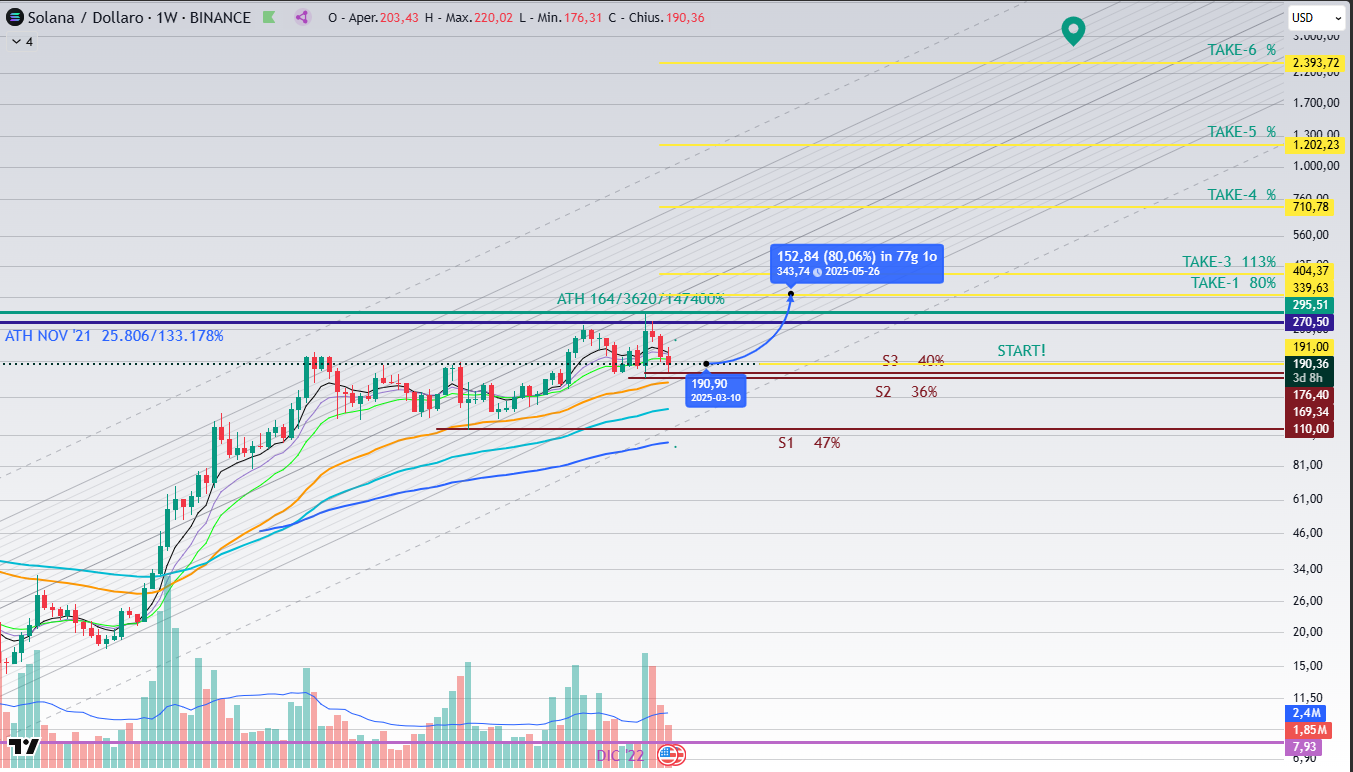Image resolution: width=1353 pixels, height=772 pixels.
Task: Click the green flag market status icon
Action: click(270, 18)
